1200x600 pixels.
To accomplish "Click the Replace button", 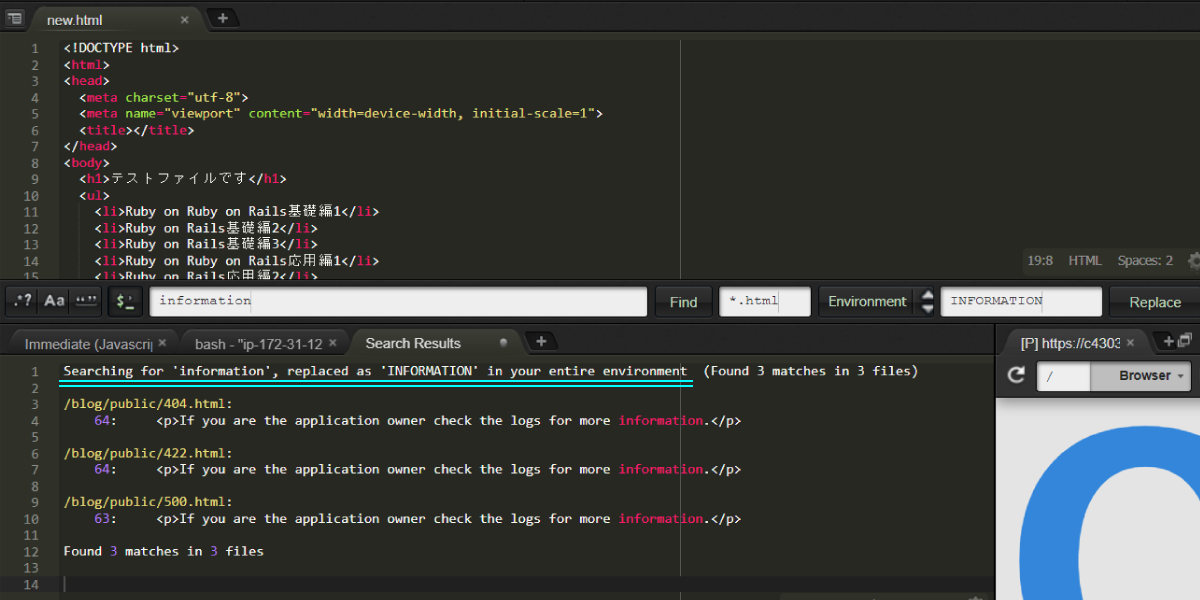I will point(1155,302).
